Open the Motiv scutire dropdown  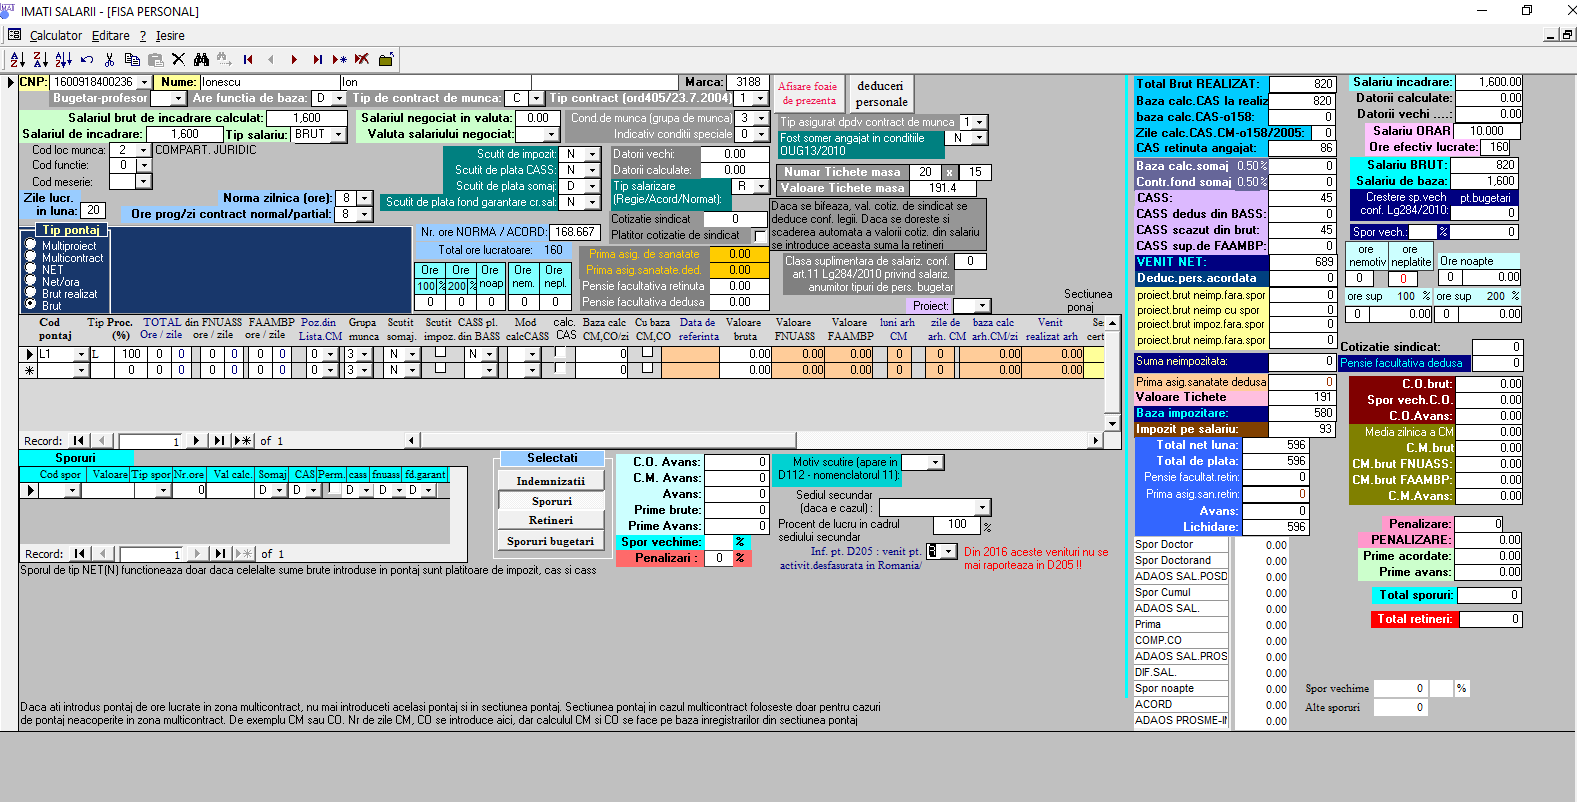935,462
